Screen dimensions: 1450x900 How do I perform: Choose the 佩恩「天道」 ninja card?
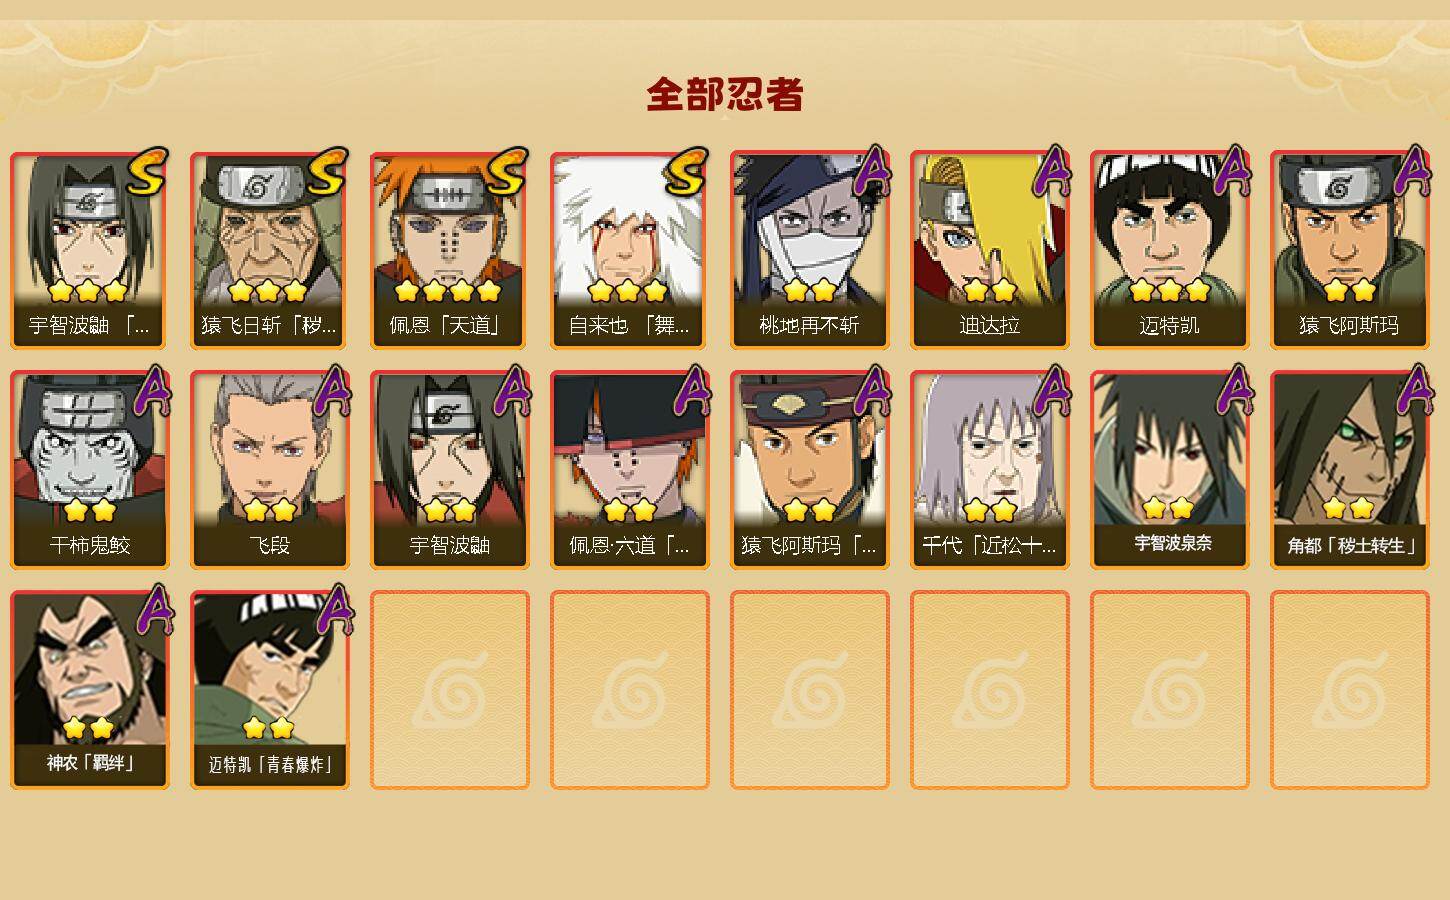pyautogui.click(x=450, y=250)
